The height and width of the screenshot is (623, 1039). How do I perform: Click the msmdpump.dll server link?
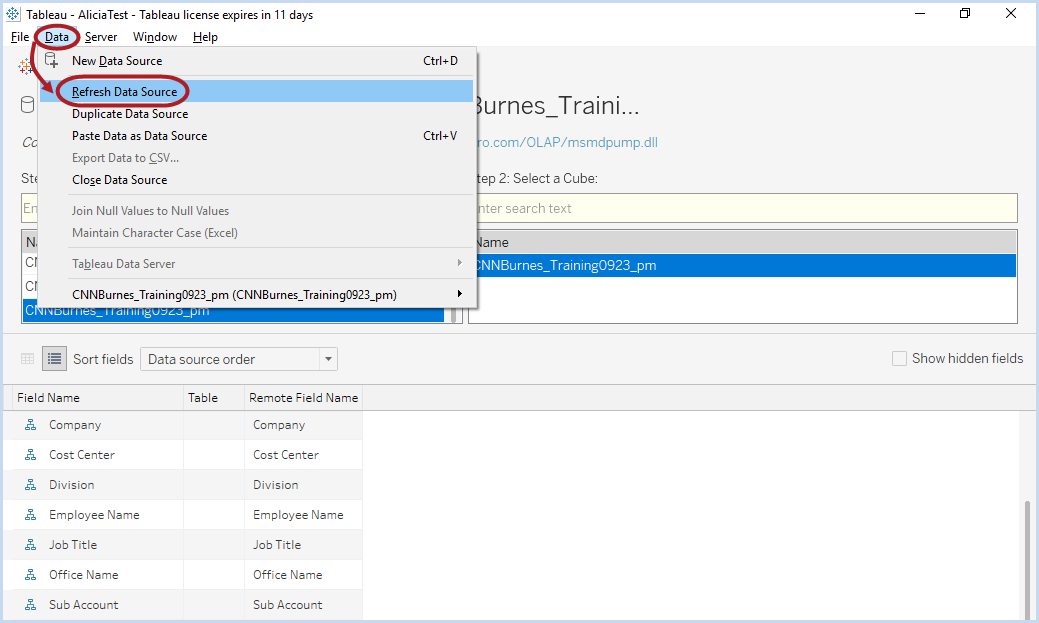(x=568, y=142)
